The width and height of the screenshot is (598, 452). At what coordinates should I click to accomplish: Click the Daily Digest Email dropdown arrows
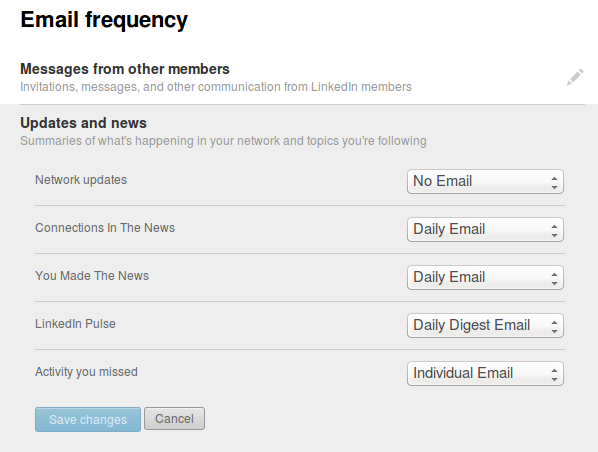[554, 326]
